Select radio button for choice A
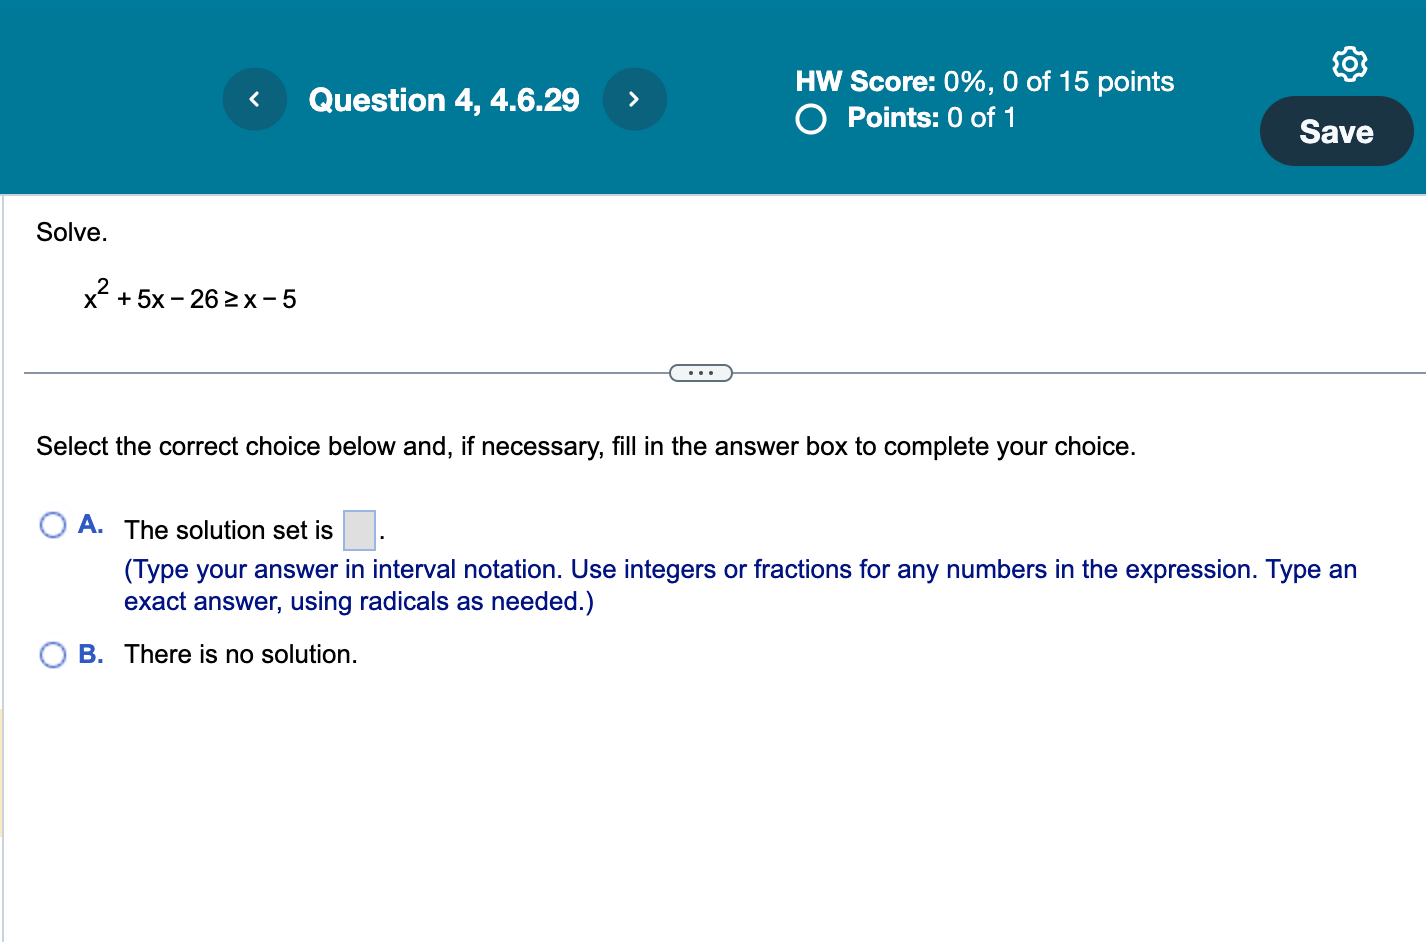1426x942 pixels. (52, 524)
